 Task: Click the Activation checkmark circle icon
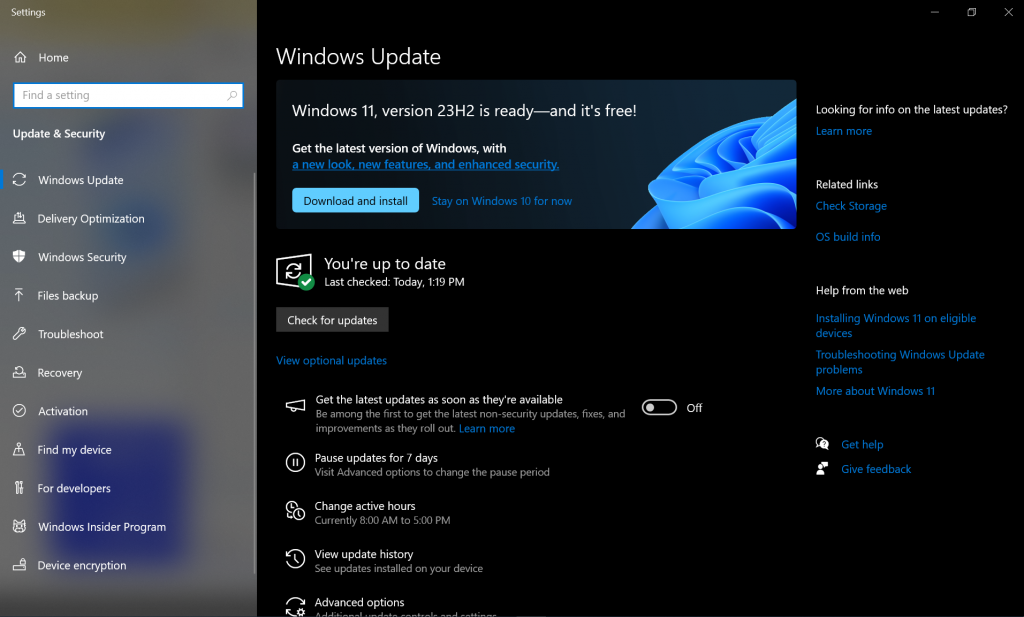(20, 411)
